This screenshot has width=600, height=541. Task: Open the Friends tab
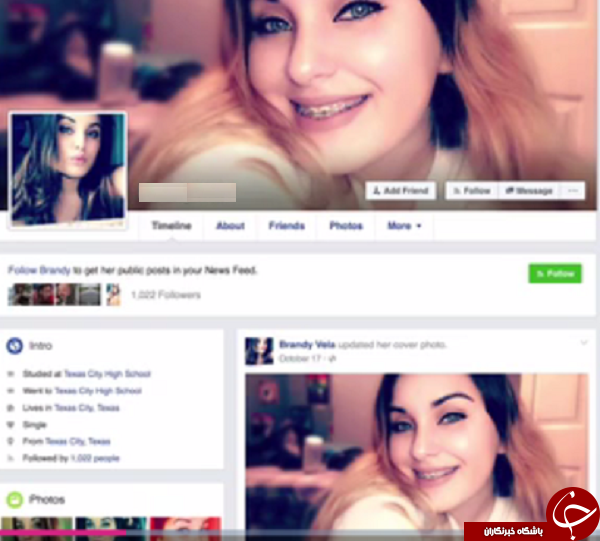(287, 226)
